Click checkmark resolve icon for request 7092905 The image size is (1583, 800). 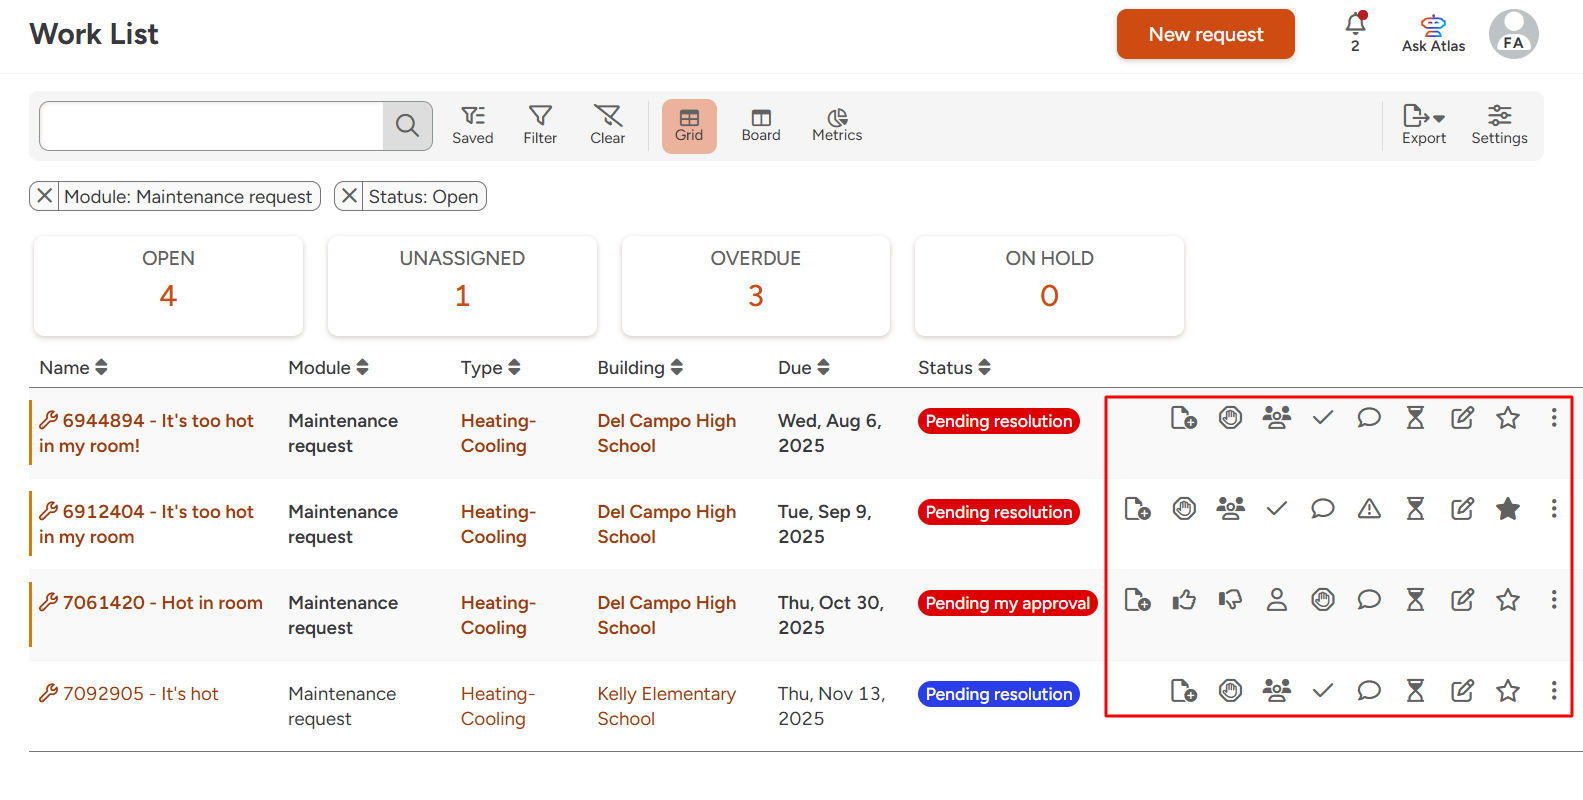click(x=1323, y=691)
